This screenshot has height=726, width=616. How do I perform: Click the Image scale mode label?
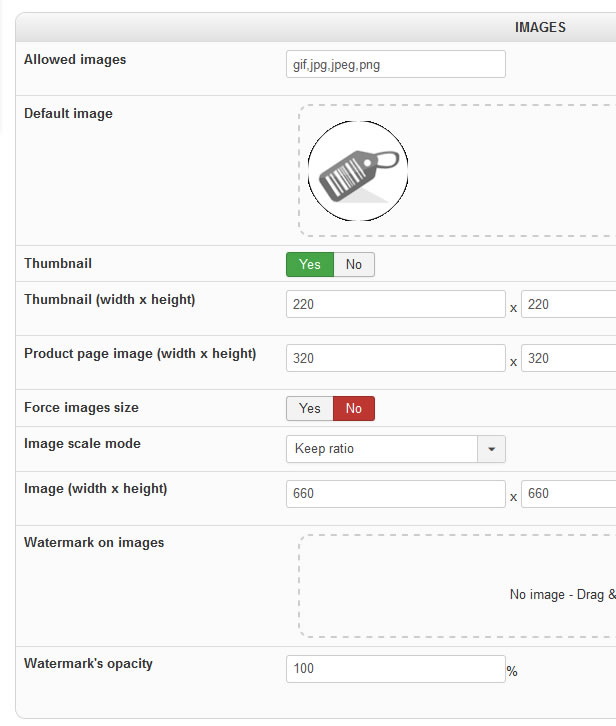[x=82, y=444]
